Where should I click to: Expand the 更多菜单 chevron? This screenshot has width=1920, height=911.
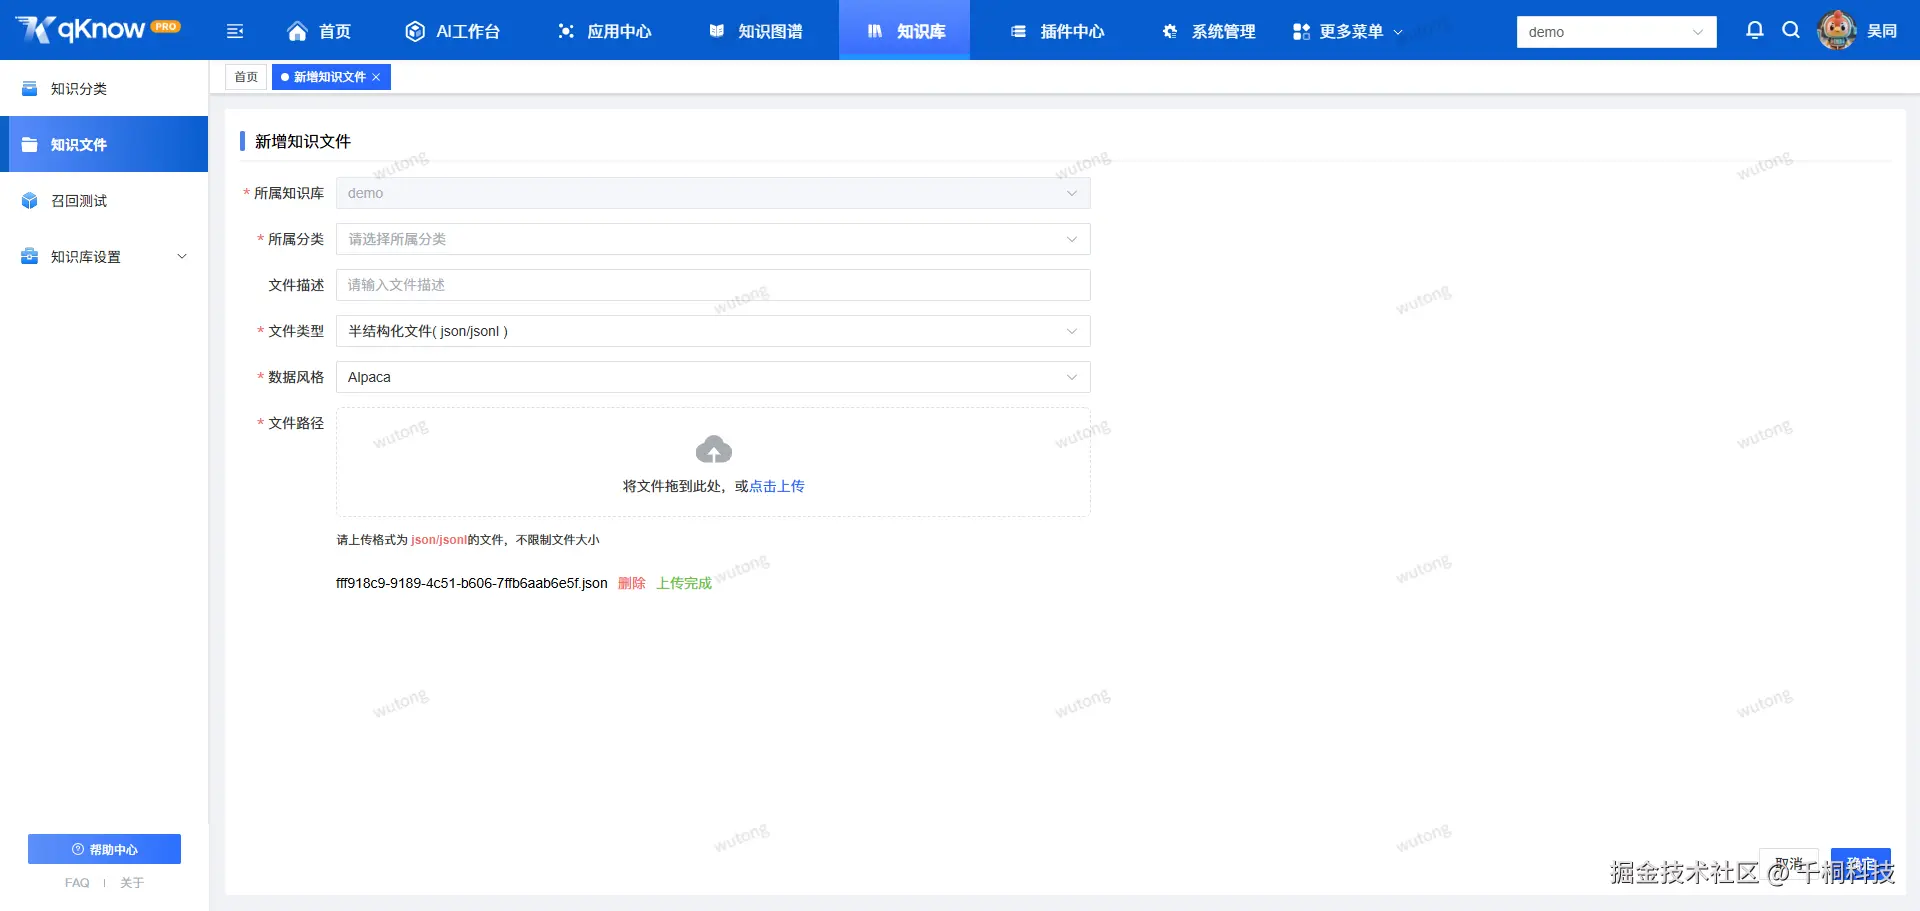(1398, 32)
